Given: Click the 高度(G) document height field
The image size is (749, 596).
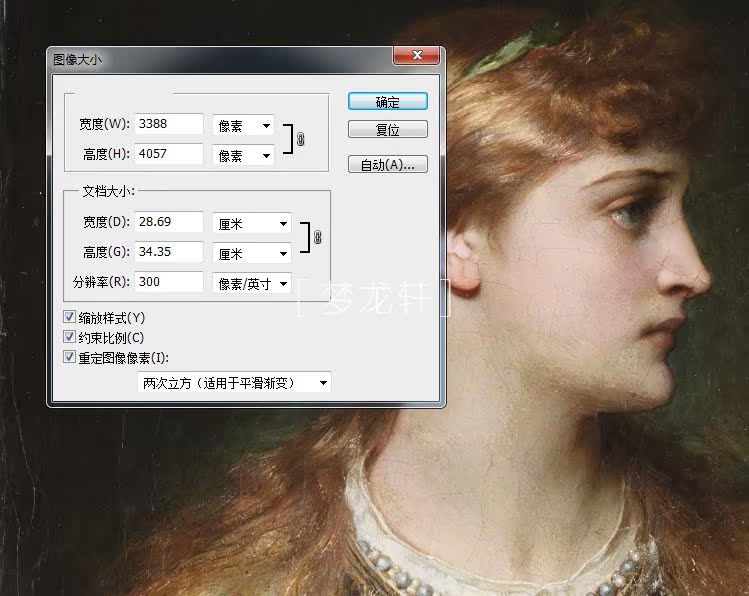Looking at the screenshot, I should [169, 252].
